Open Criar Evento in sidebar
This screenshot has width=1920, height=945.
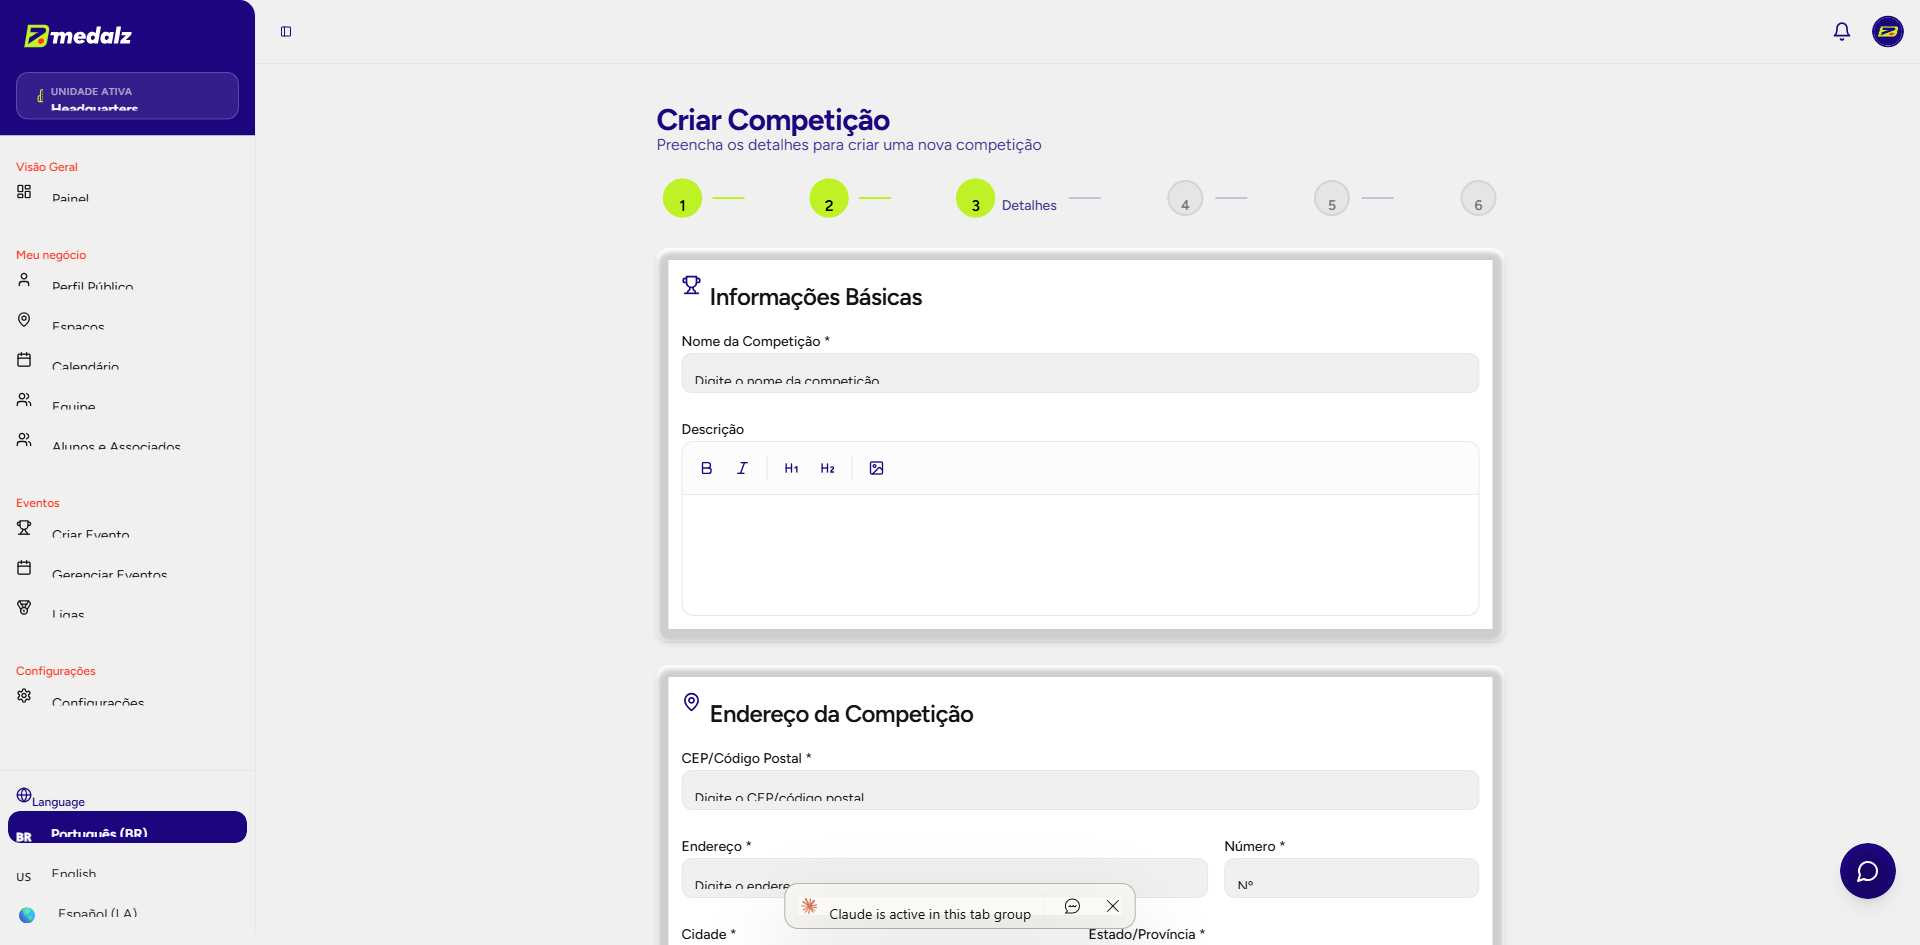127,529
